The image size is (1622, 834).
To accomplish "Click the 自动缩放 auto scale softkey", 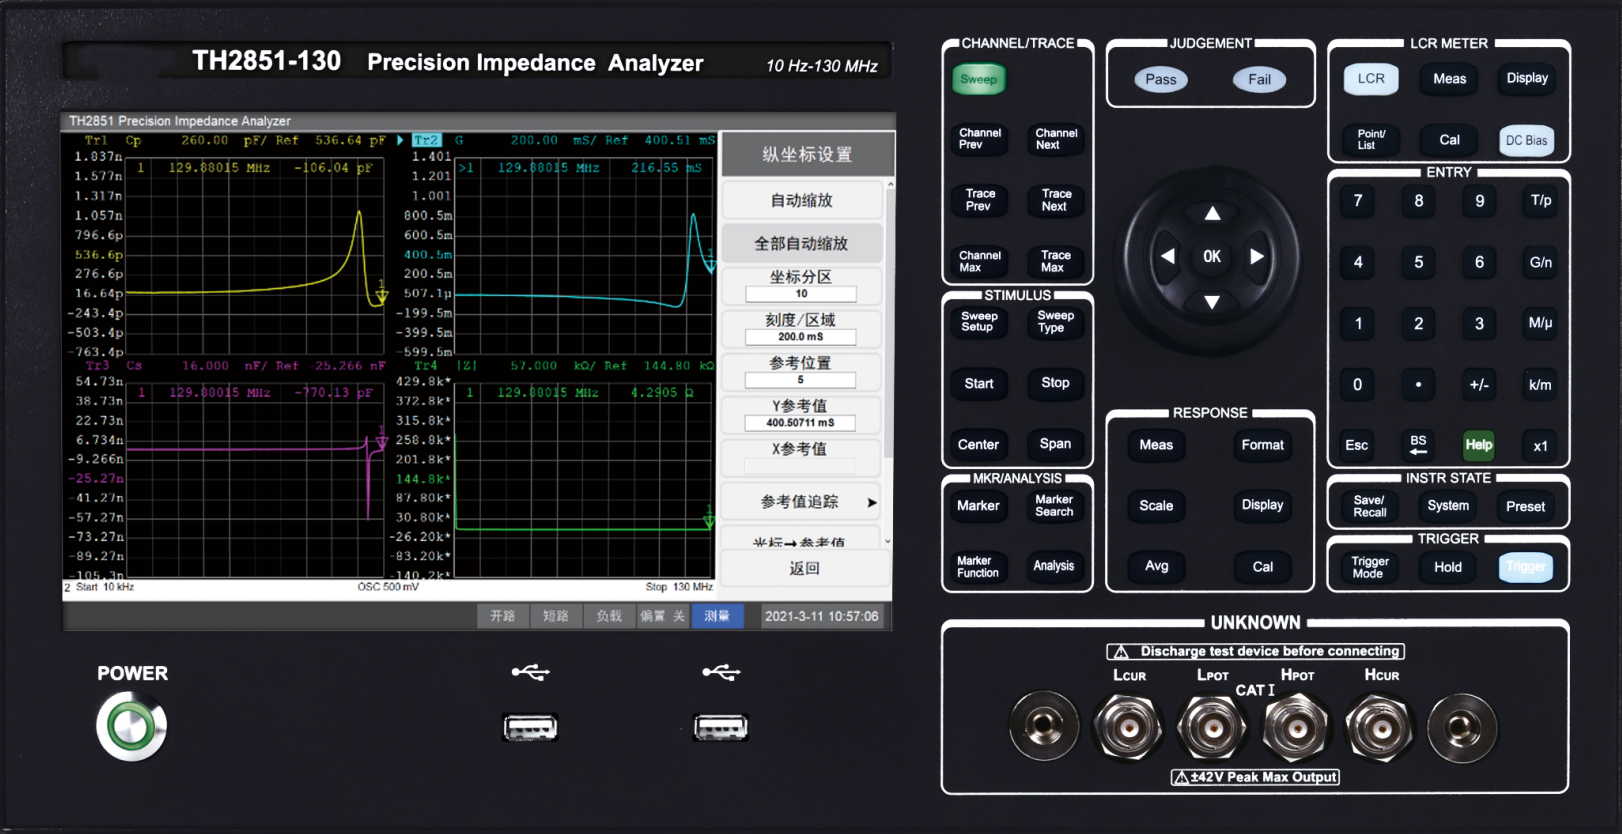I will [x=801, y=200].
